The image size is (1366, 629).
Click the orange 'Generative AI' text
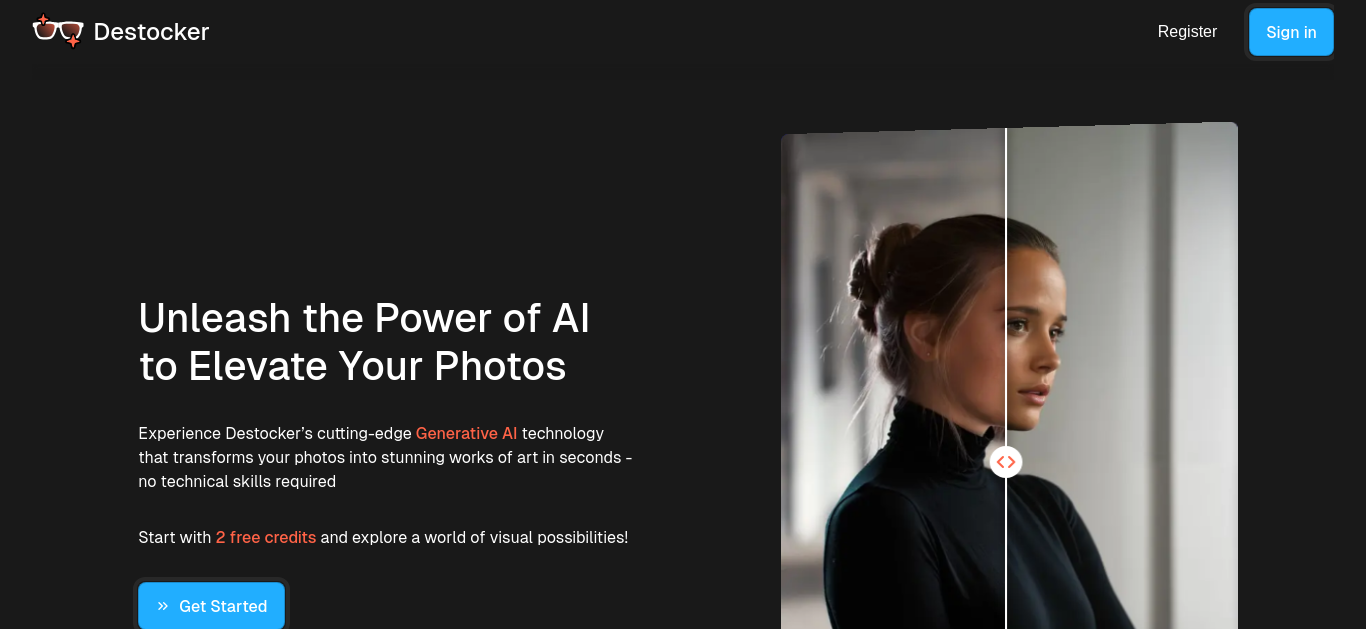467,433
